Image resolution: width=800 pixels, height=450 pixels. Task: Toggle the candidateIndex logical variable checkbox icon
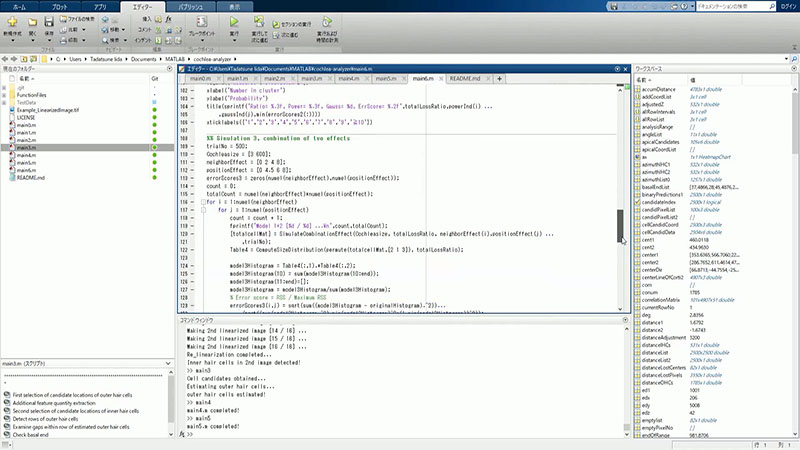pos(637,202)
